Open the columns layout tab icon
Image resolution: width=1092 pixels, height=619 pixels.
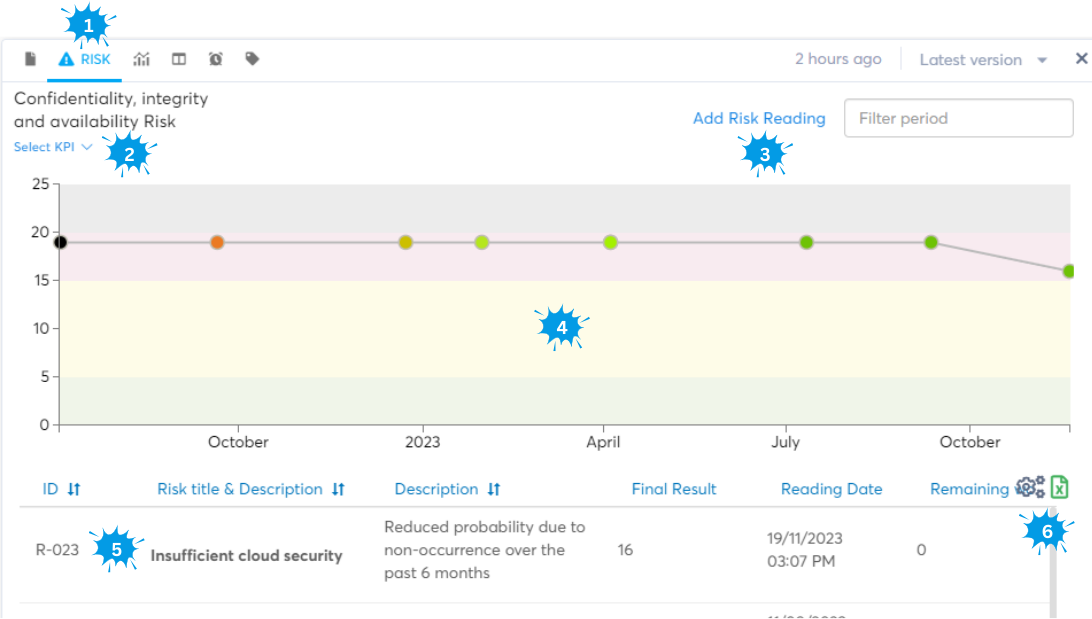click(x=179, y=60)
